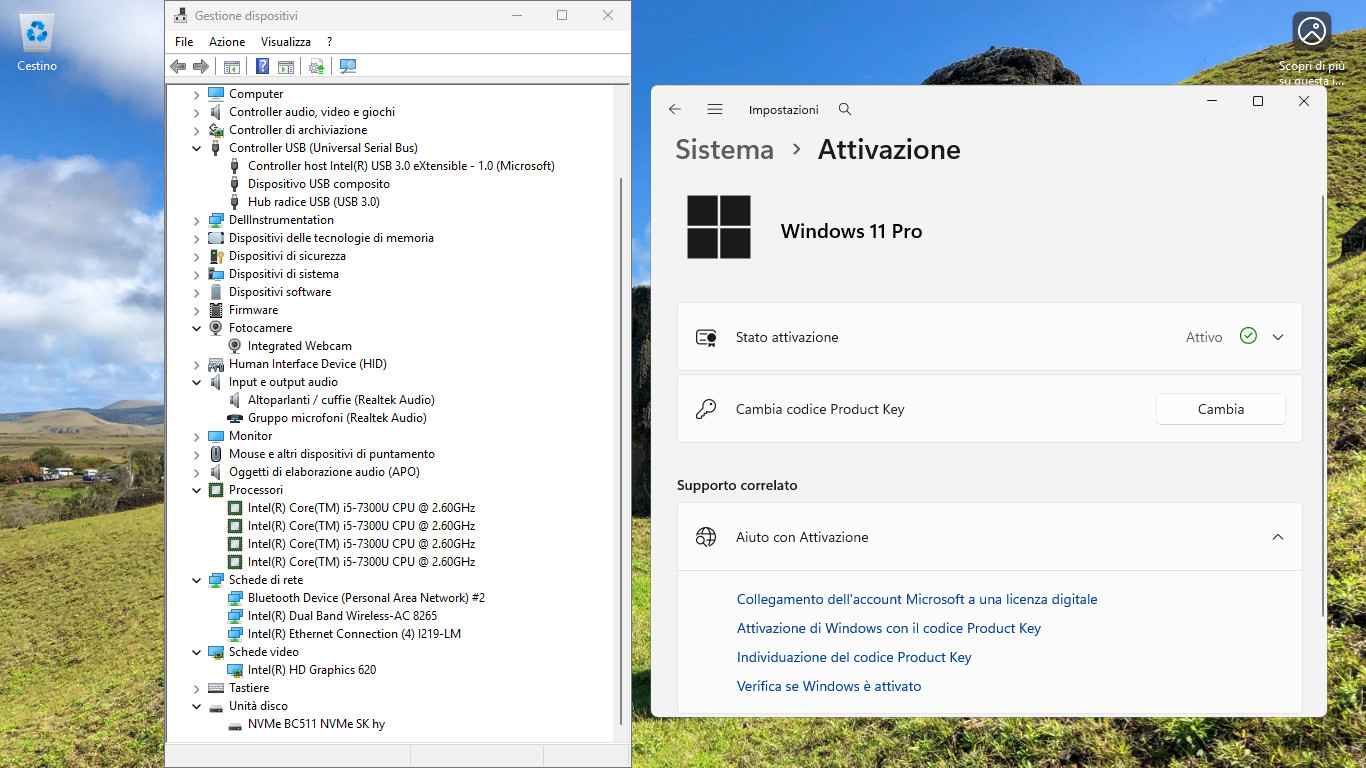Viewport: 1366px width, 768px height.
Task: Expand the Stato attivazione chevron
Action: [x=1278, y=337]
